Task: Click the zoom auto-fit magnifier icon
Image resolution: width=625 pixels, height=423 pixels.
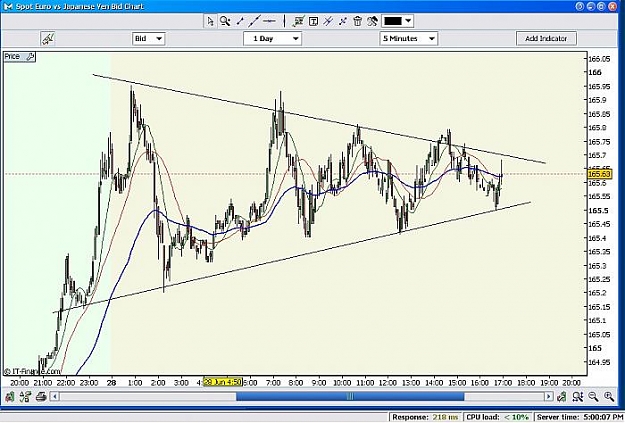Action: (578, 396)
